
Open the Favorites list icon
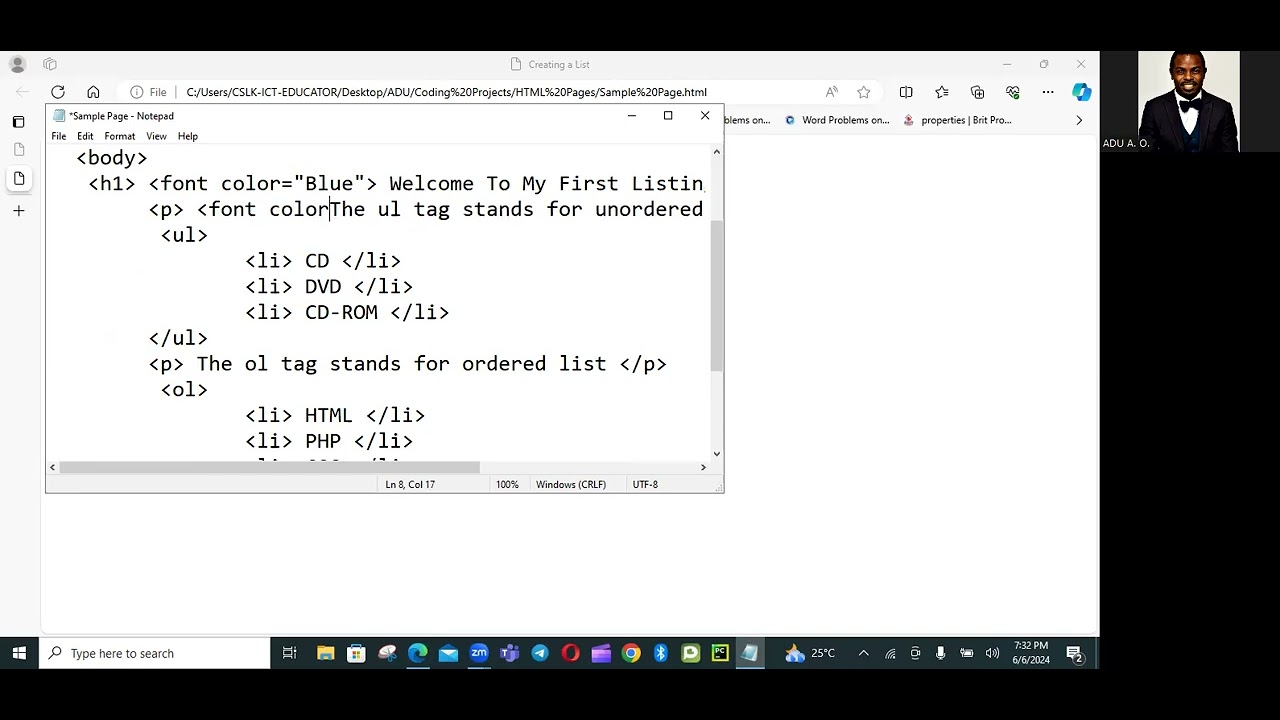tap(942, 92)
